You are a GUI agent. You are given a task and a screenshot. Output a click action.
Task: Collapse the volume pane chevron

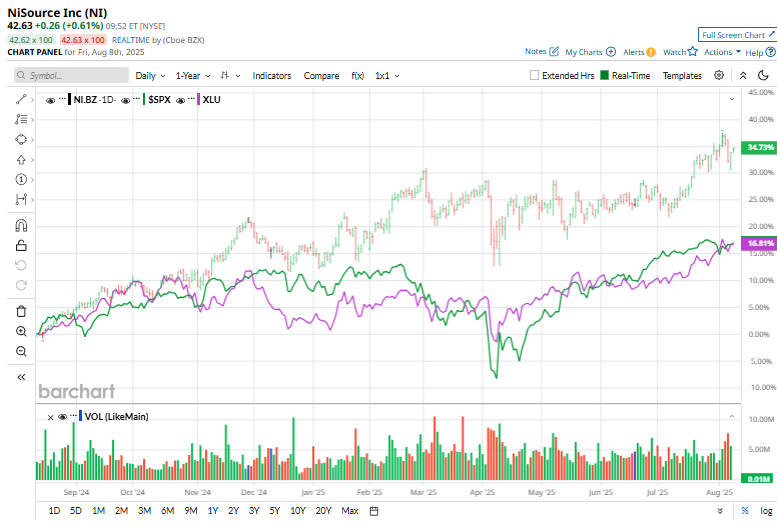pyautogui.click(x=732, y=417)
